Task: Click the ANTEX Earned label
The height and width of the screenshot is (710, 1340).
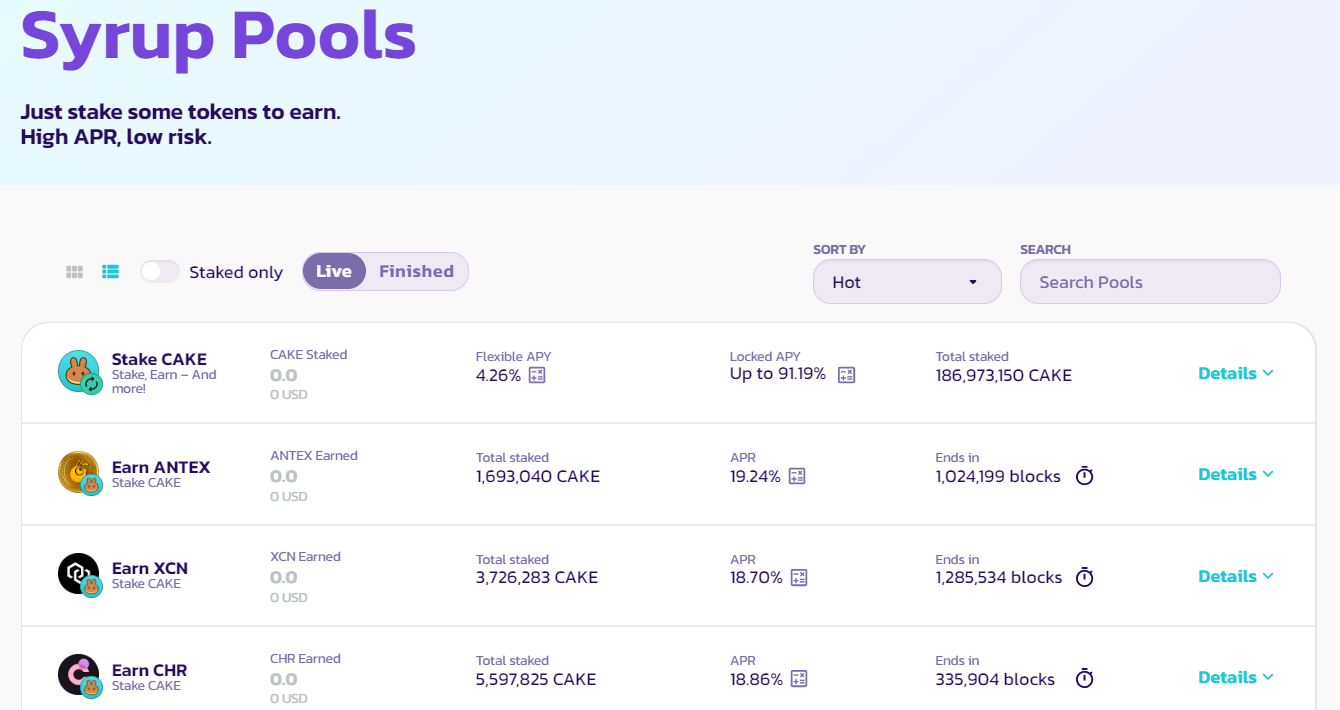Action: 314,455
